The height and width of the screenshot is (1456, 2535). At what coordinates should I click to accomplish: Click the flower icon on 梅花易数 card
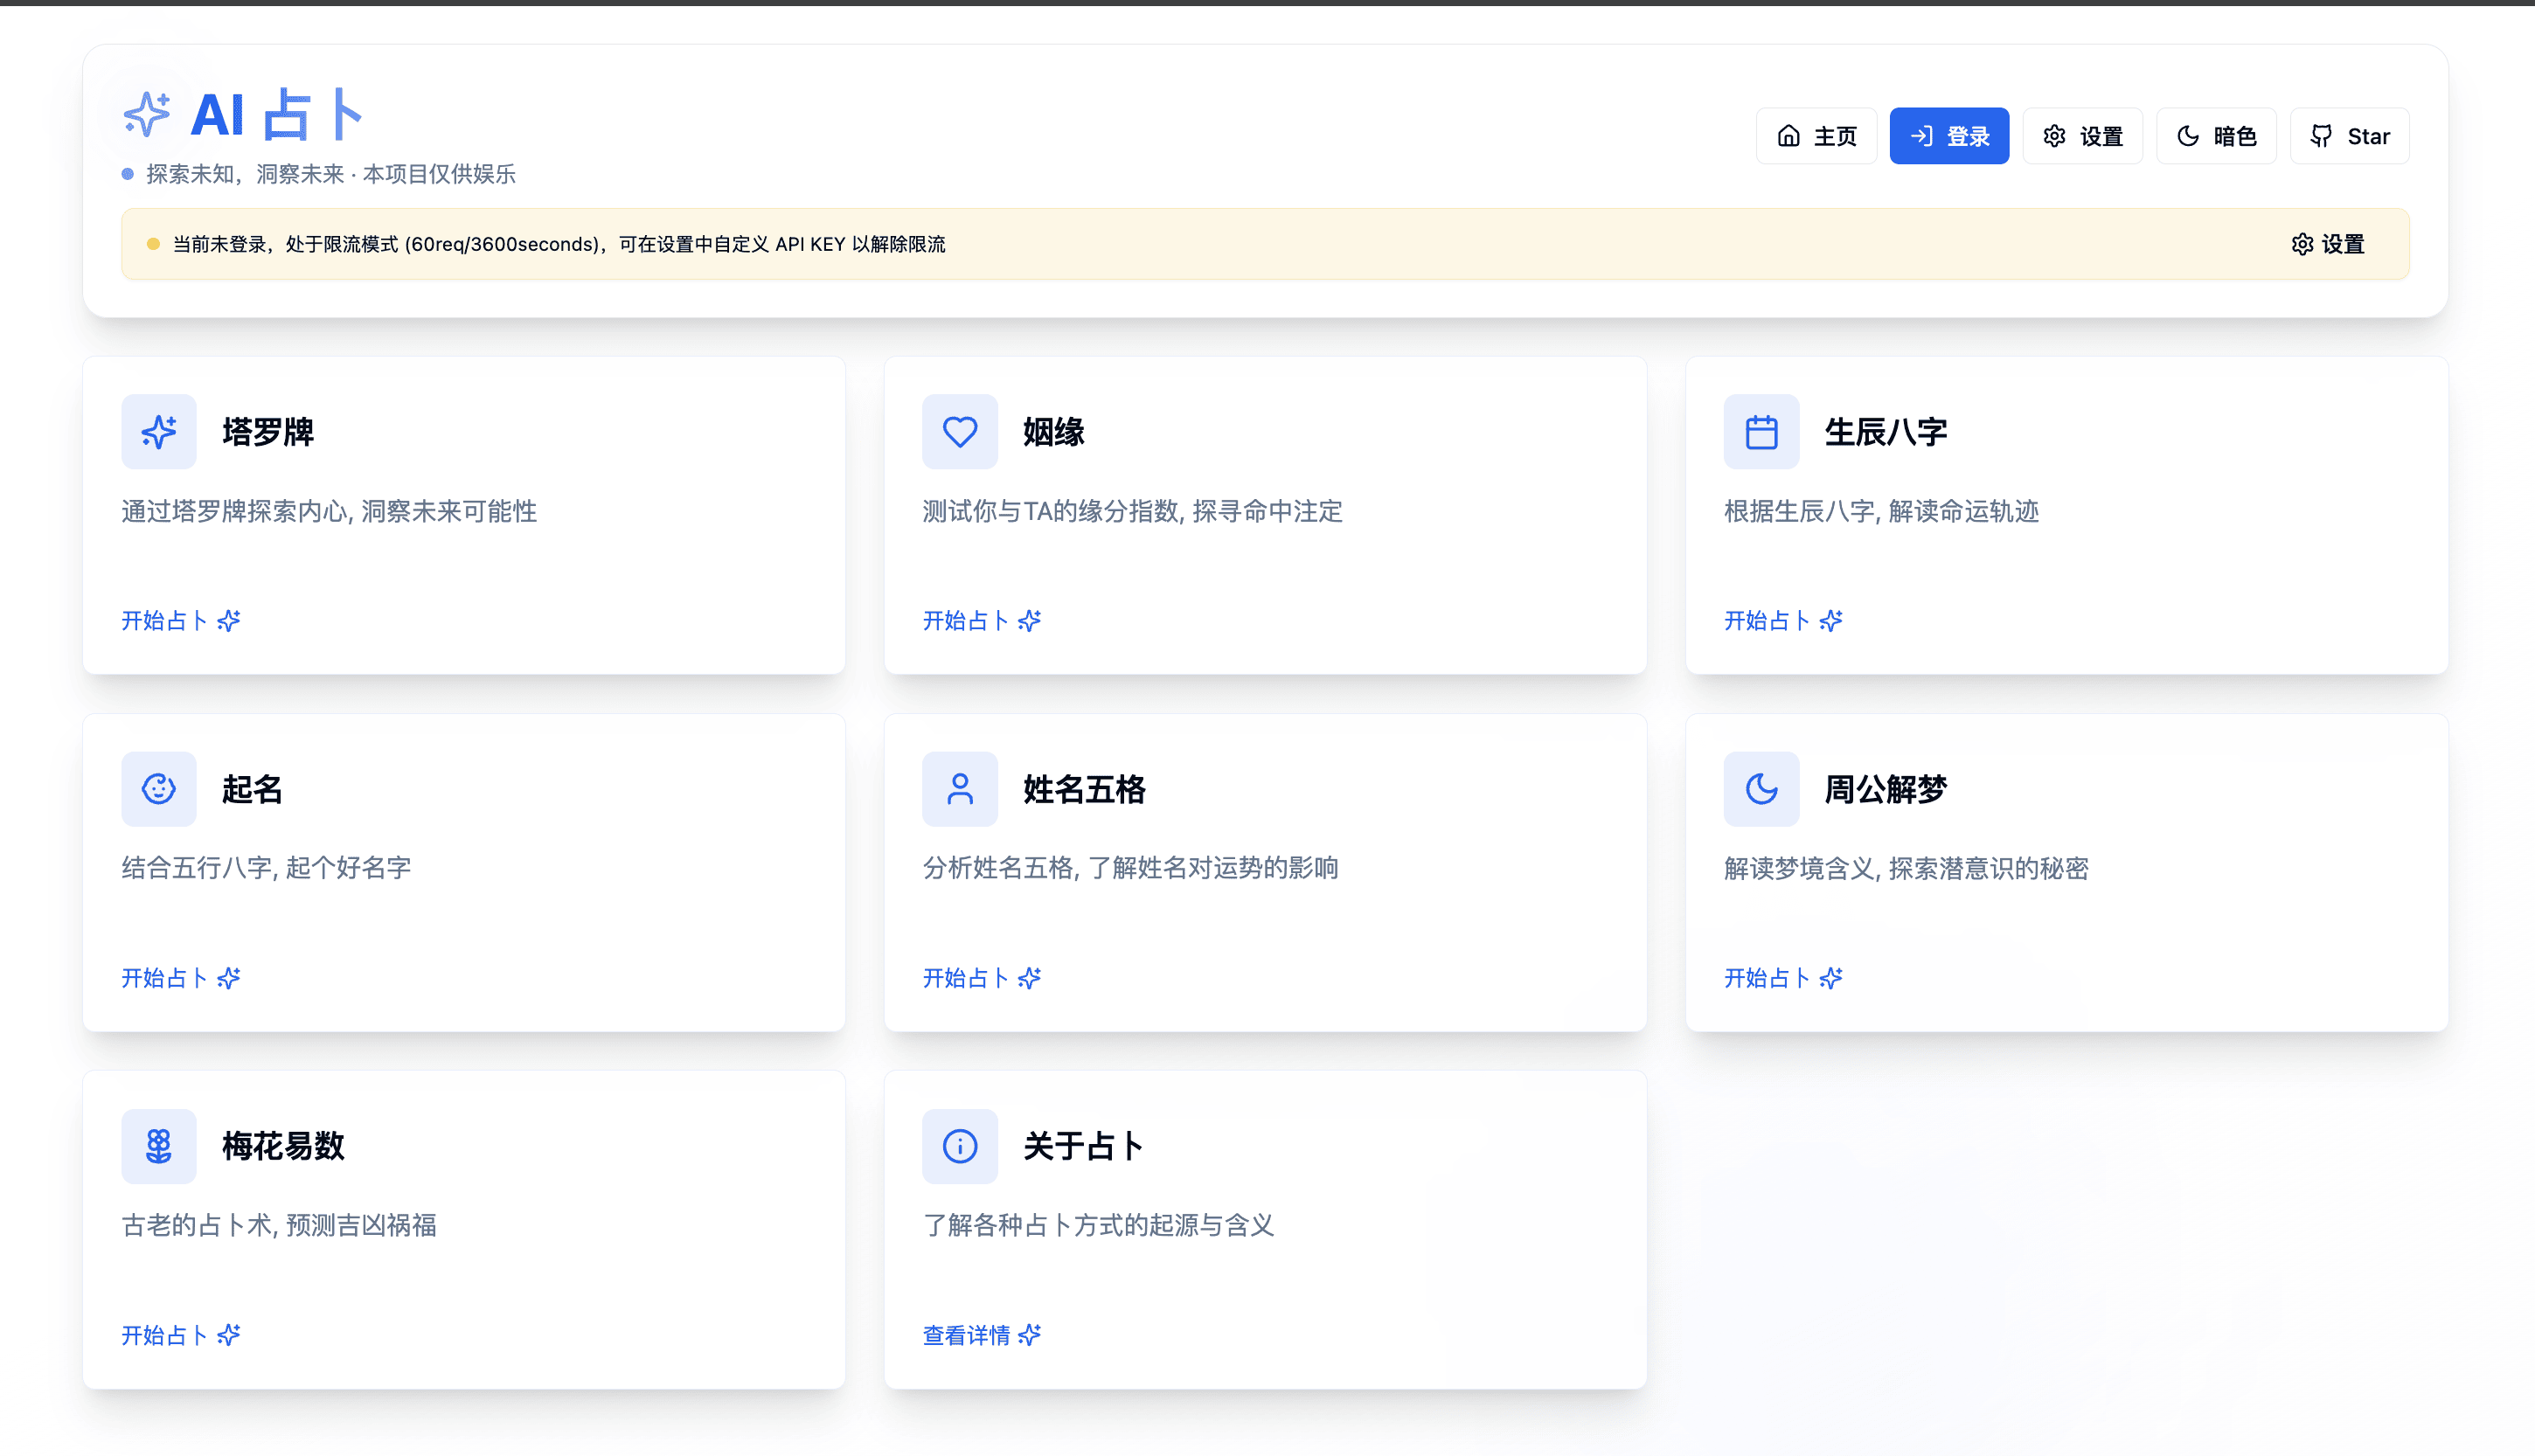click(158, 1146)
